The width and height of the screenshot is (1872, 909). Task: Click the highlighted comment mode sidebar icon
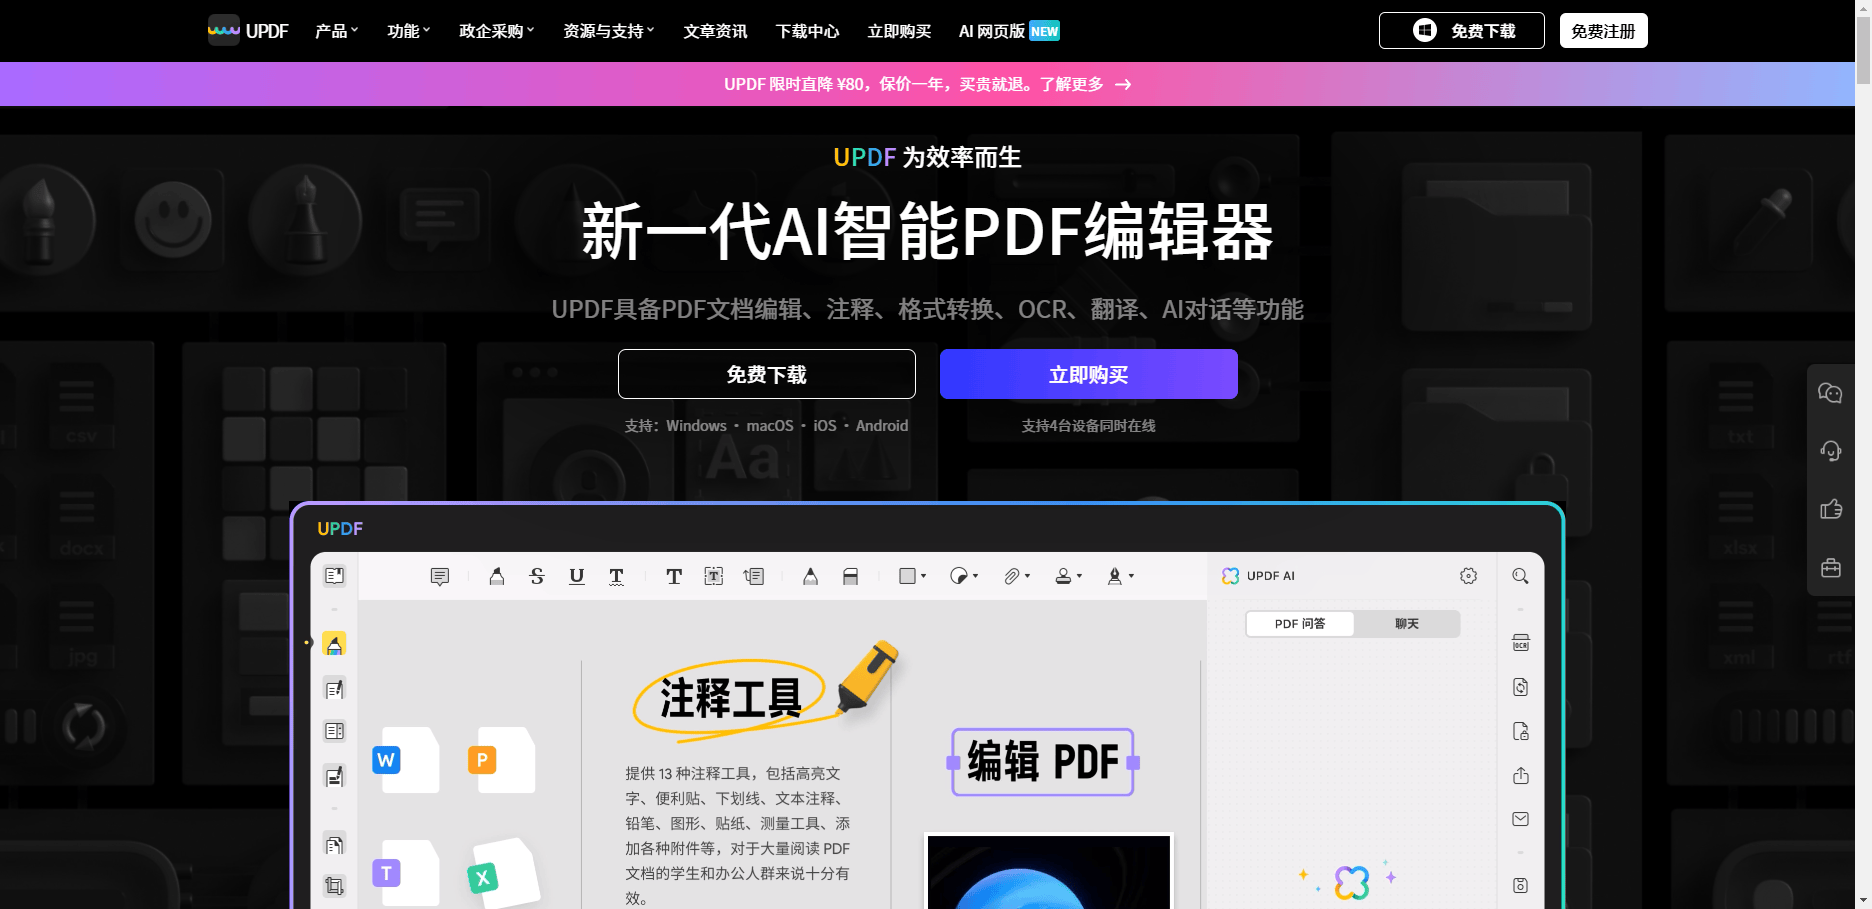click(x=334, y=644)
